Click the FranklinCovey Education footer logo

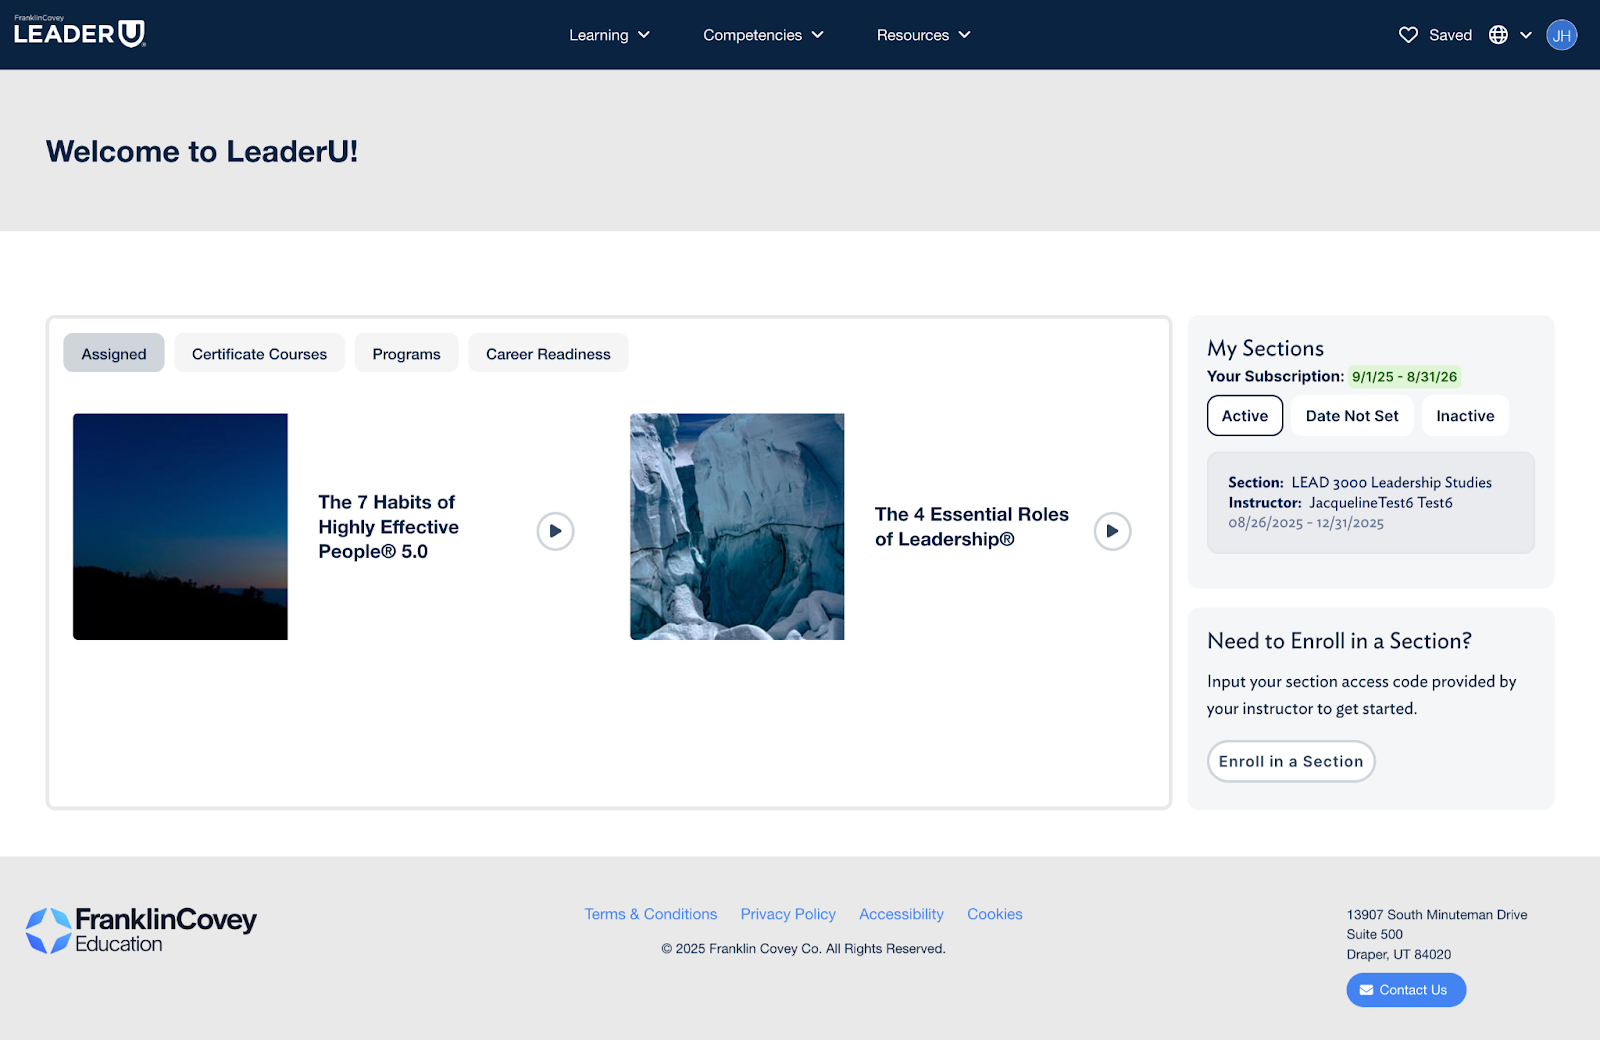(x=141, y=930)
